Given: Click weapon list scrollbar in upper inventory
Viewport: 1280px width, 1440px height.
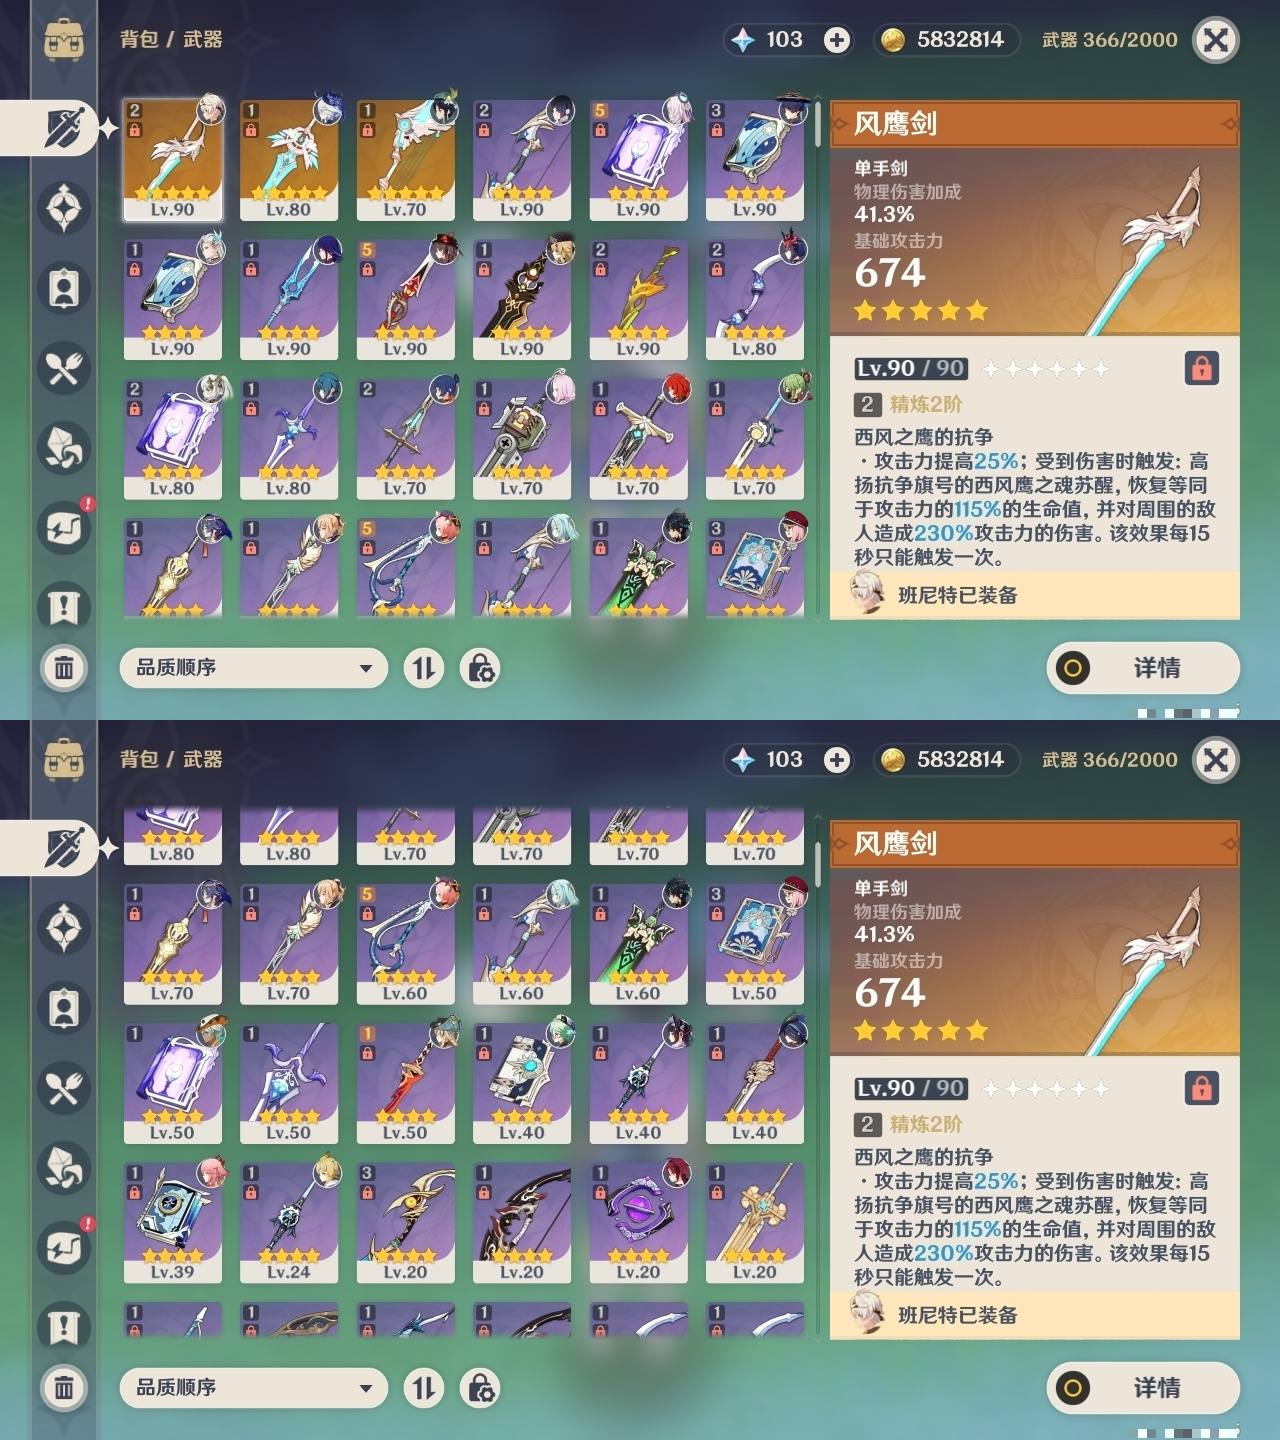Looking at the screenshot, I should [818, 124].
